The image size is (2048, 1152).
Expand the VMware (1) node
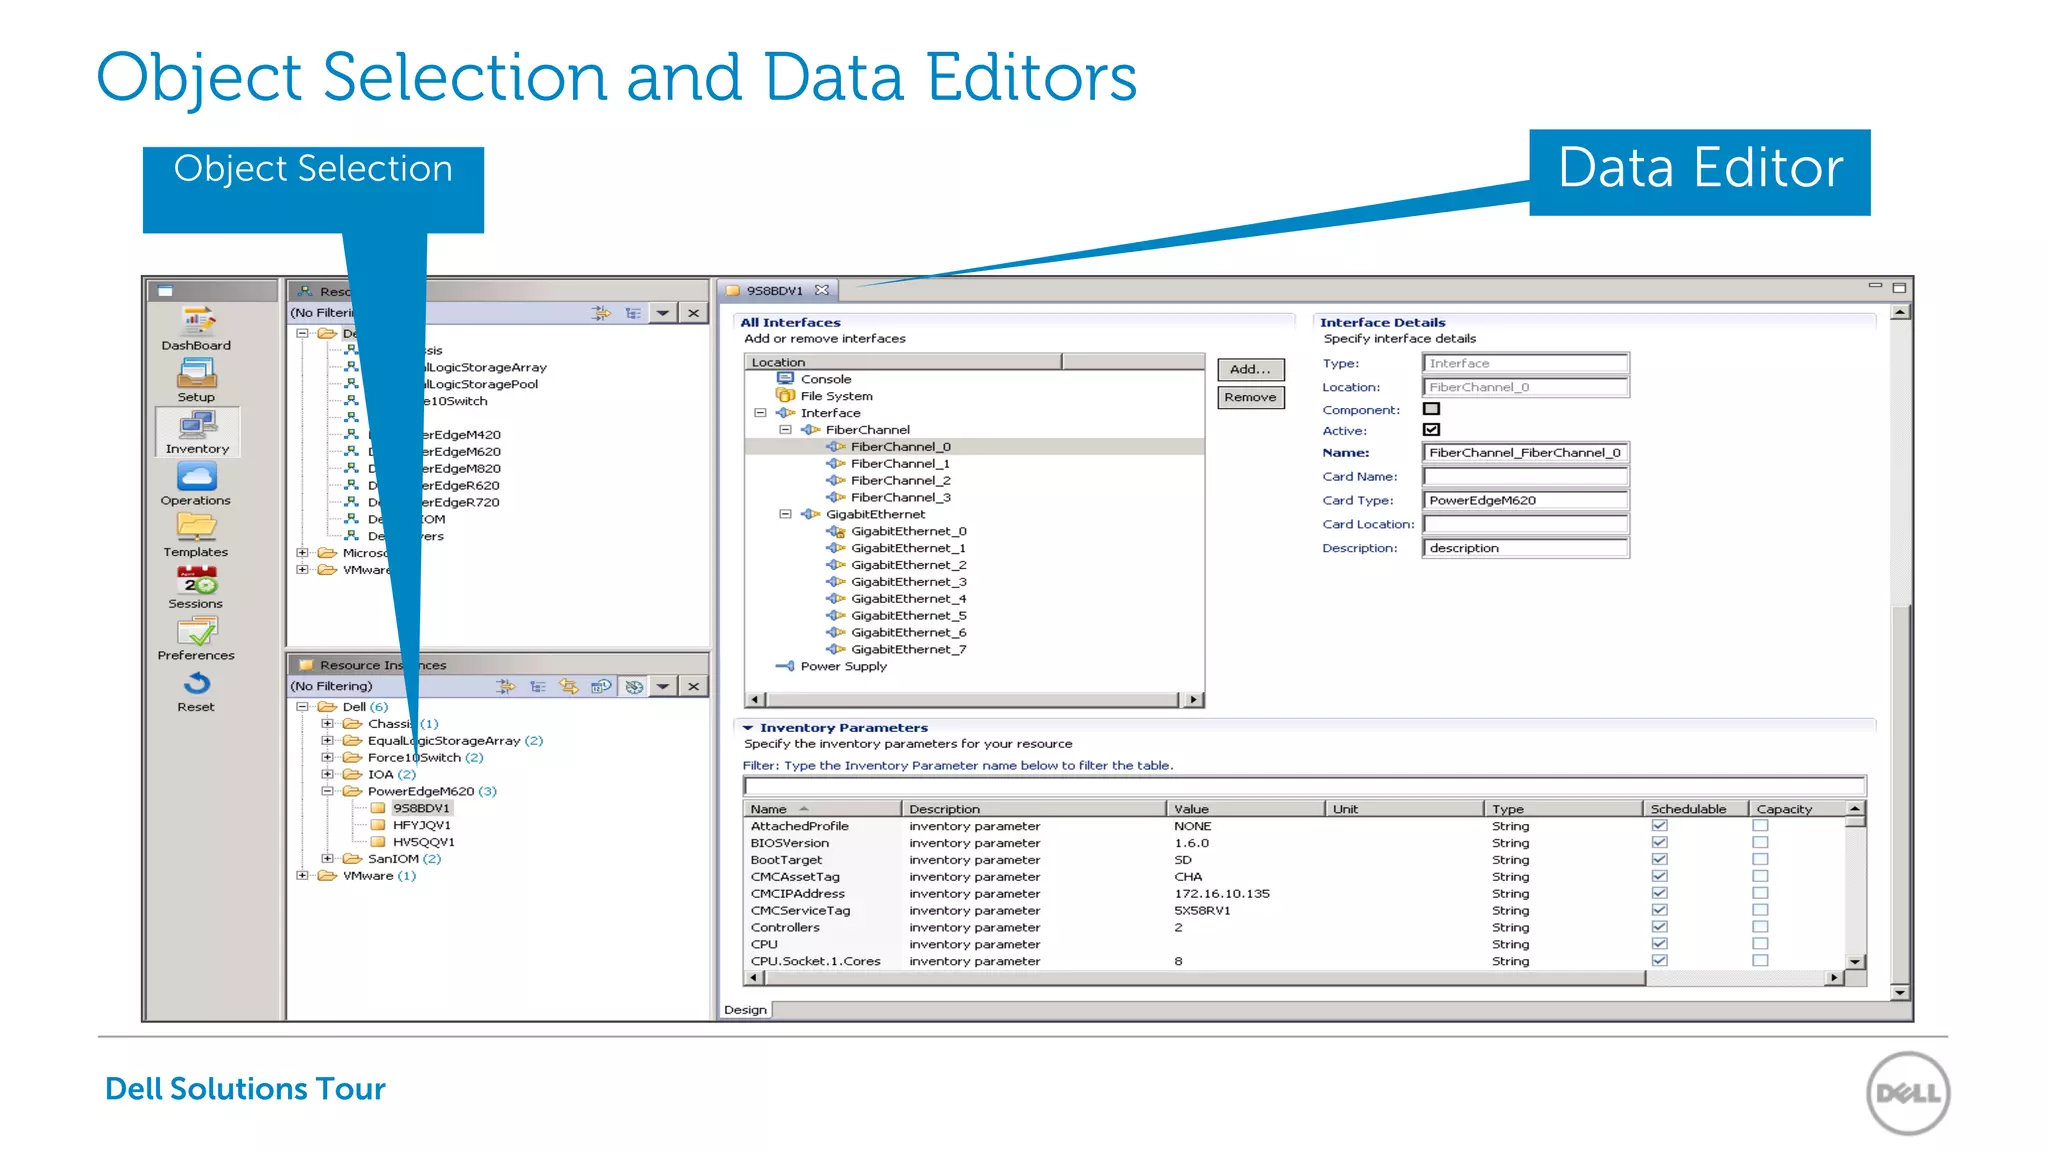pos(302,876)
